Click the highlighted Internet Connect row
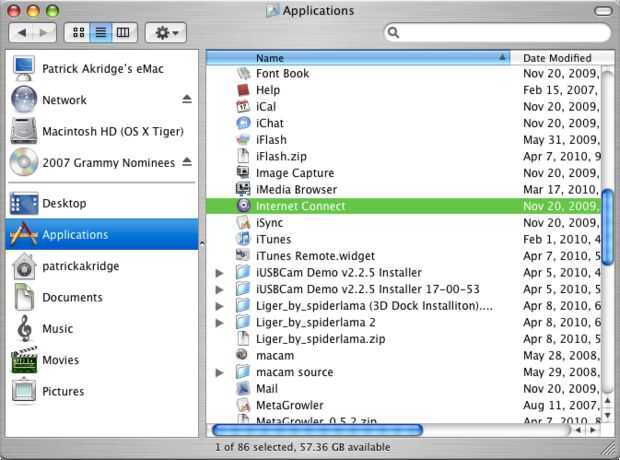The width and height of the screenshot is (620, 460). pos(403,206)
